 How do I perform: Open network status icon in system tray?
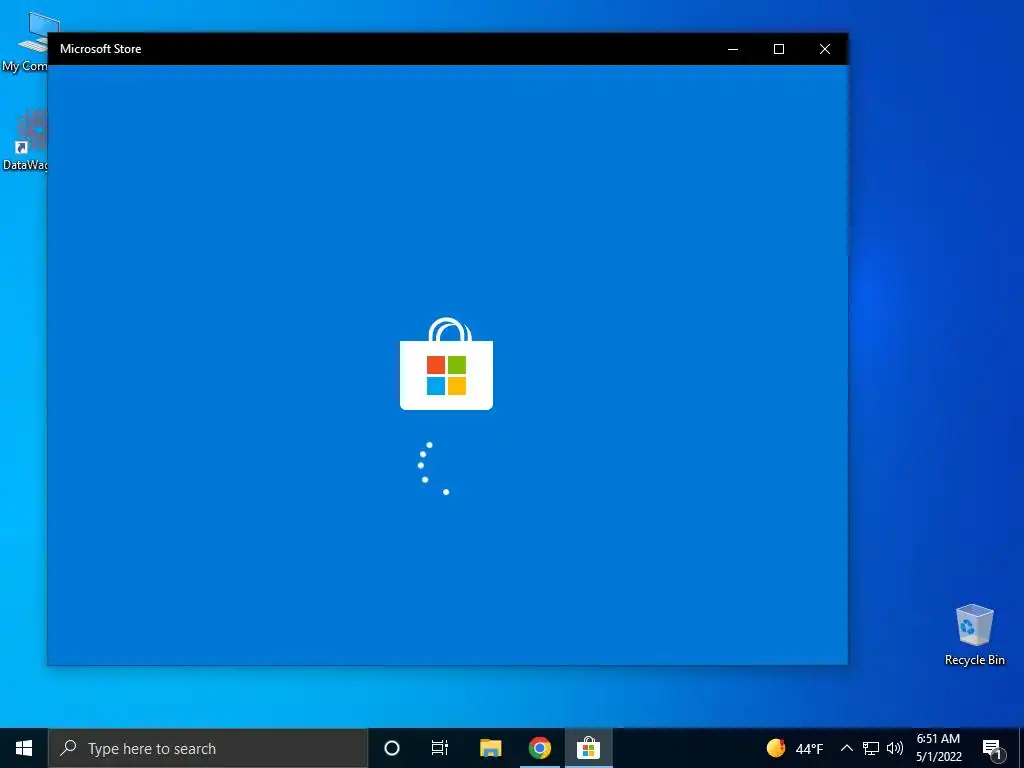pyautogui.click(x=871, y=748)
